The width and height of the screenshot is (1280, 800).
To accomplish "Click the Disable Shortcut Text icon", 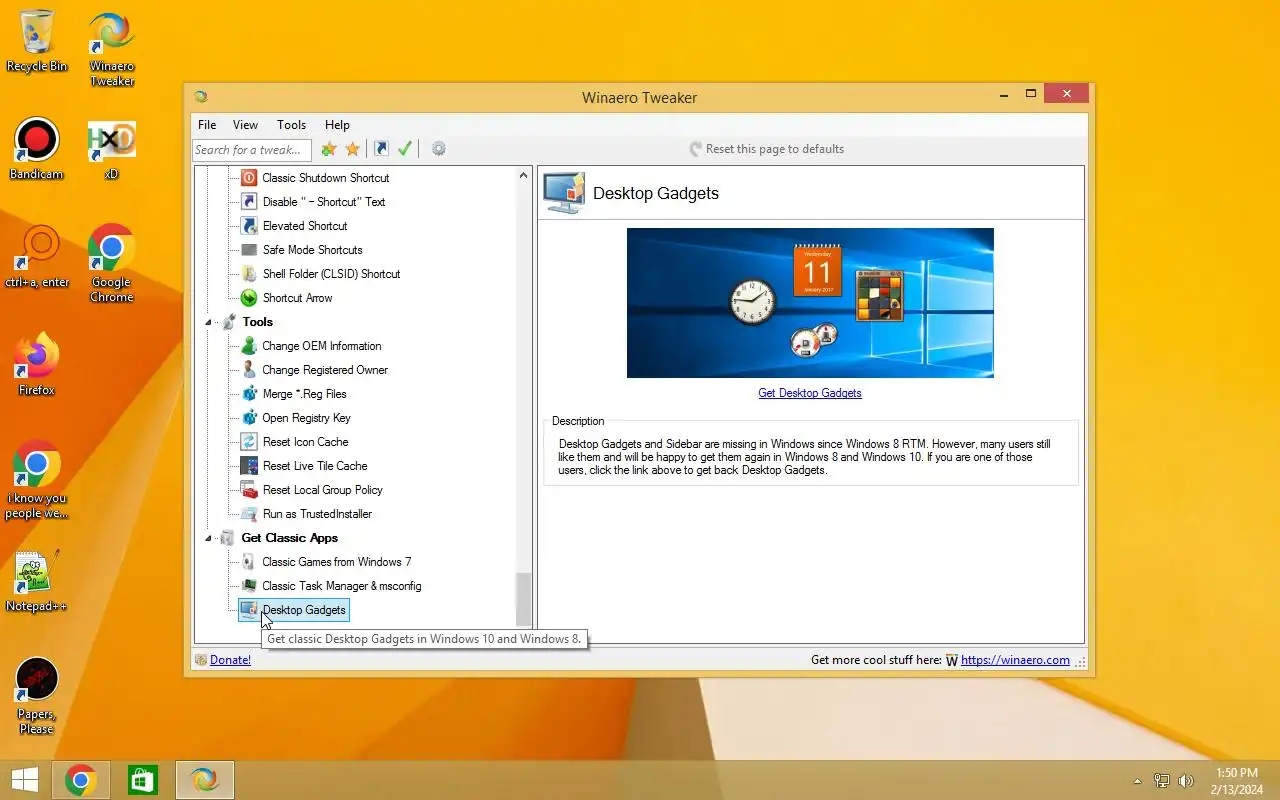I will click(249, 202).
